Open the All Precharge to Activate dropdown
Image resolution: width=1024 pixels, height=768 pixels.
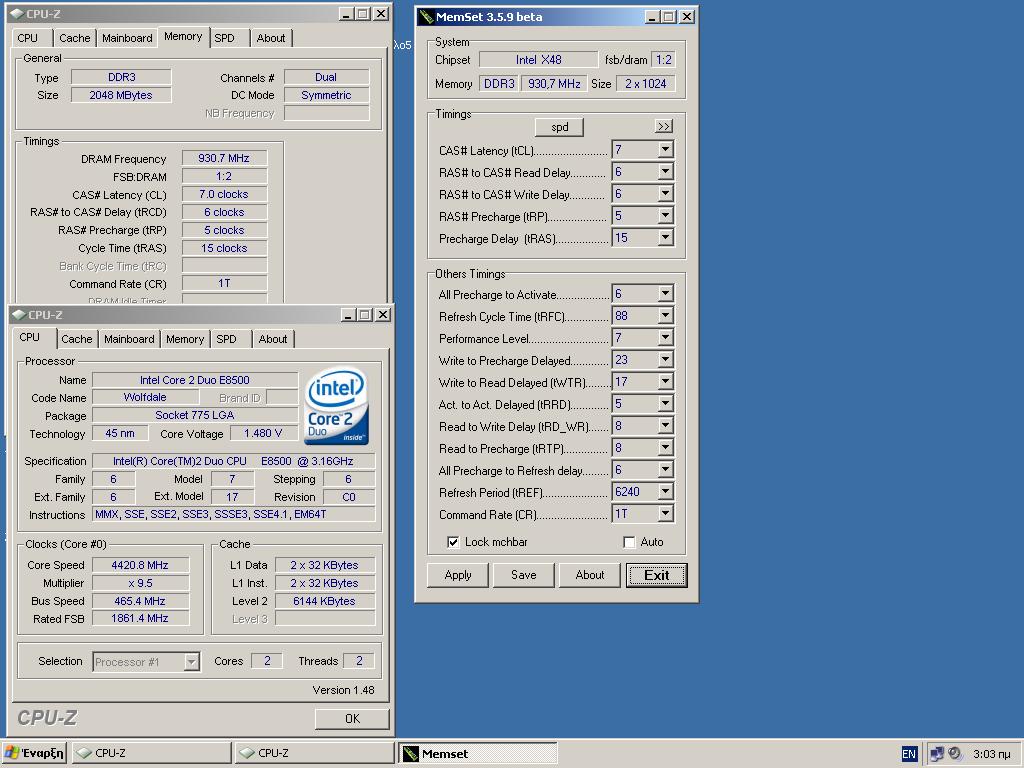tap(665, 294)
